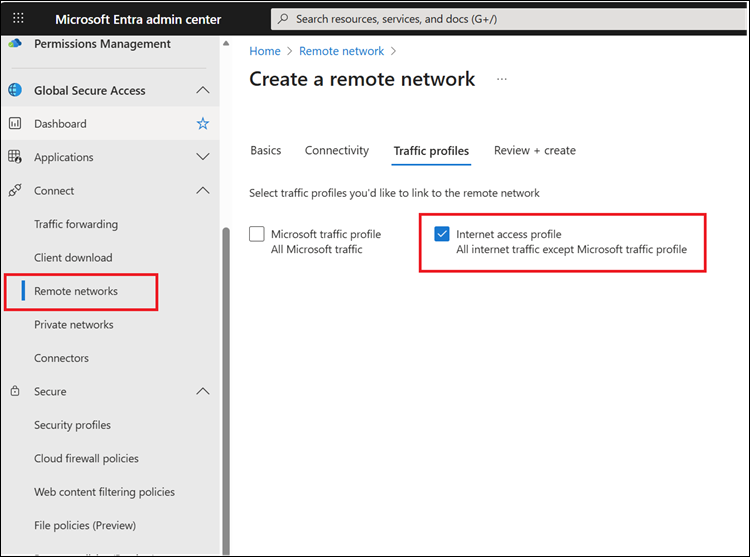
Task: Click the Dashboard icon in sidebar
Action: pos(15,124)
